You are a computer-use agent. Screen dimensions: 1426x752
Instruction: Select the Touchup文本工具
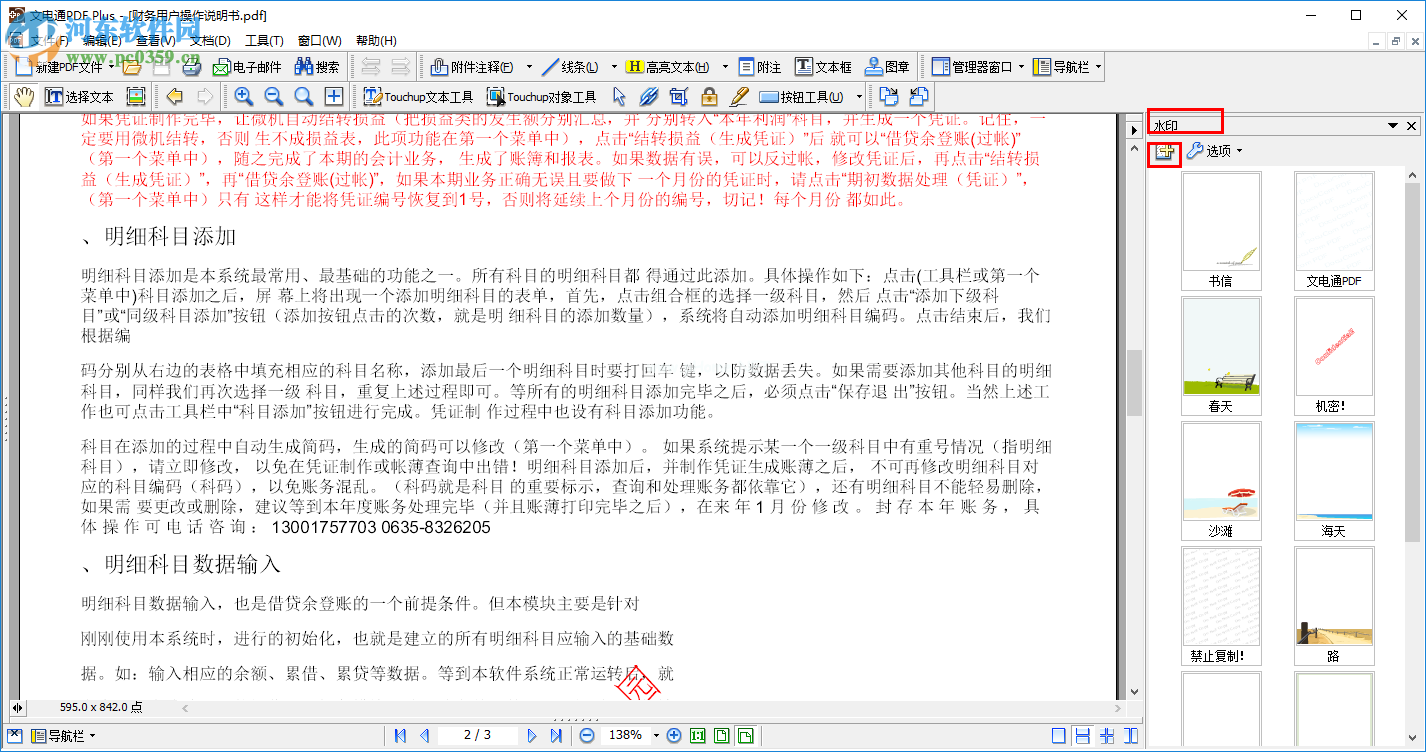(x=418, y=97)
